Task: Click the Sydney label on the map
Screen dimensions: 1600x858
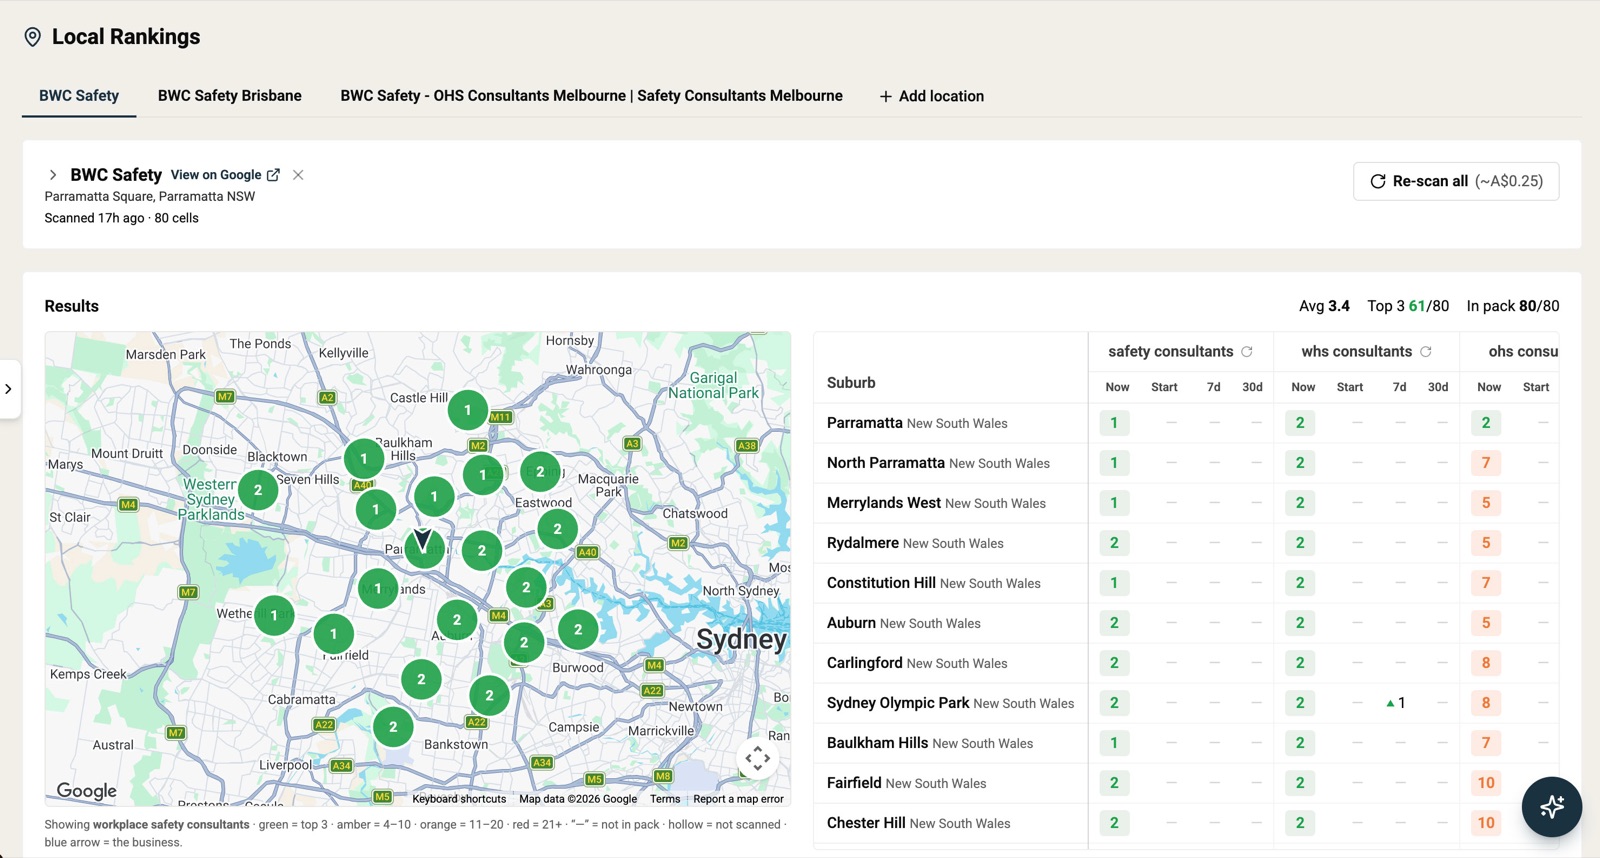Action: 741,640
